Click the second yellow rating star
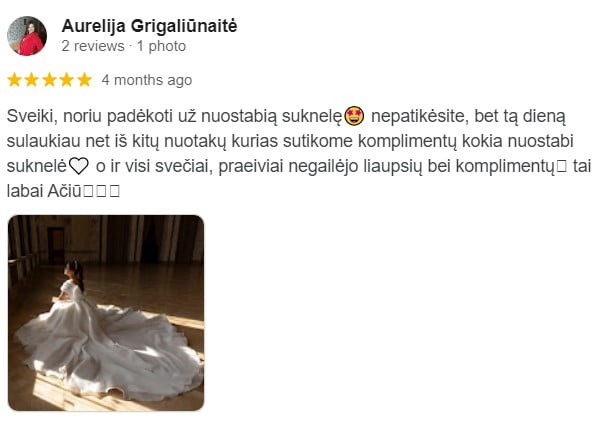The width and height of the screenshot is (597, 422). coord(32,80)
